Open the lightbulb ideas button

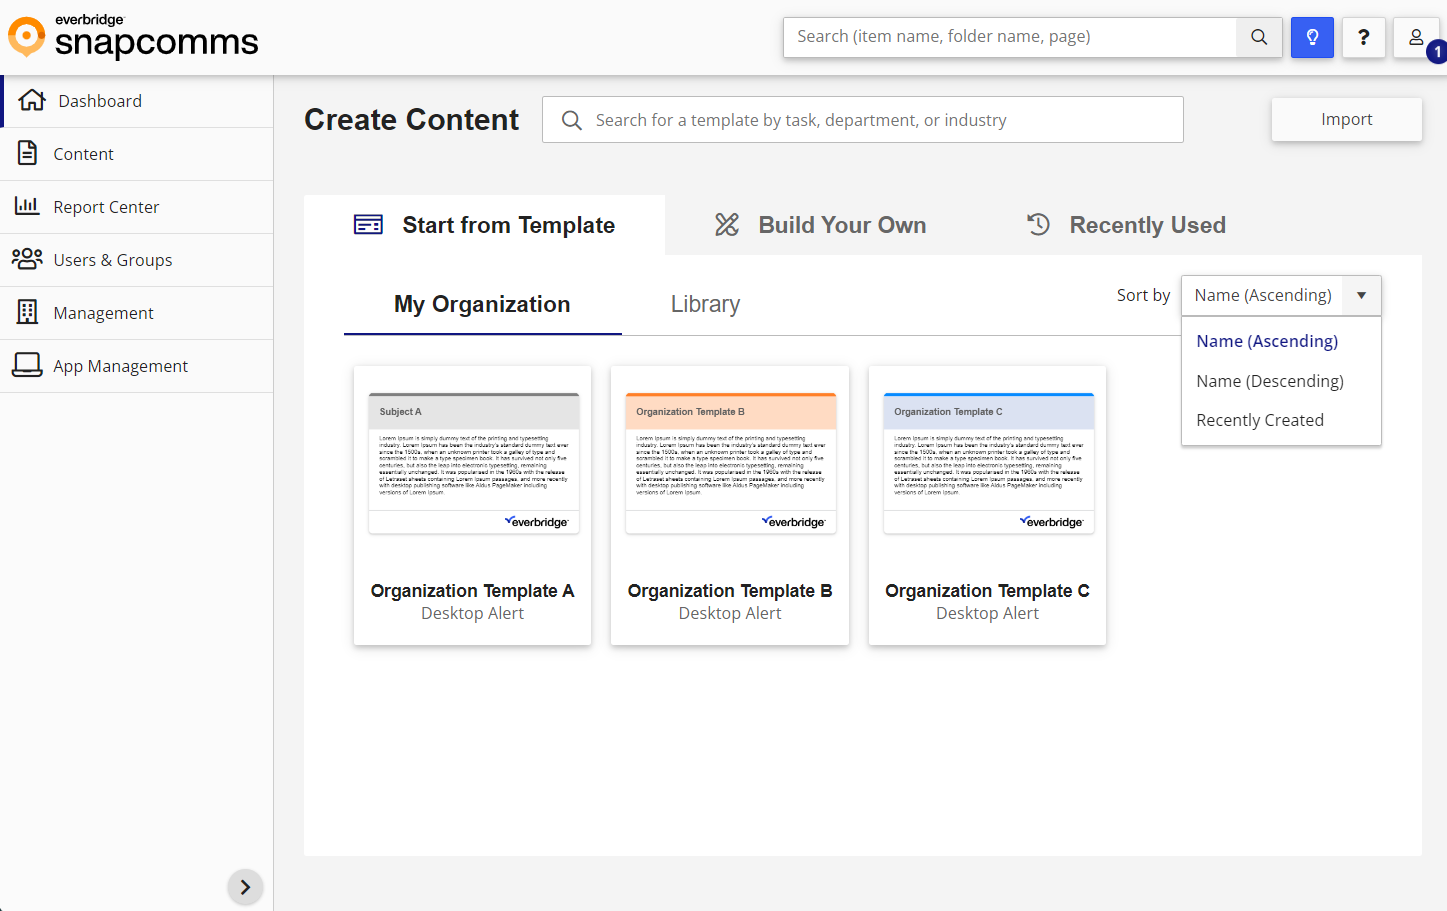(x=1312, y=37)
